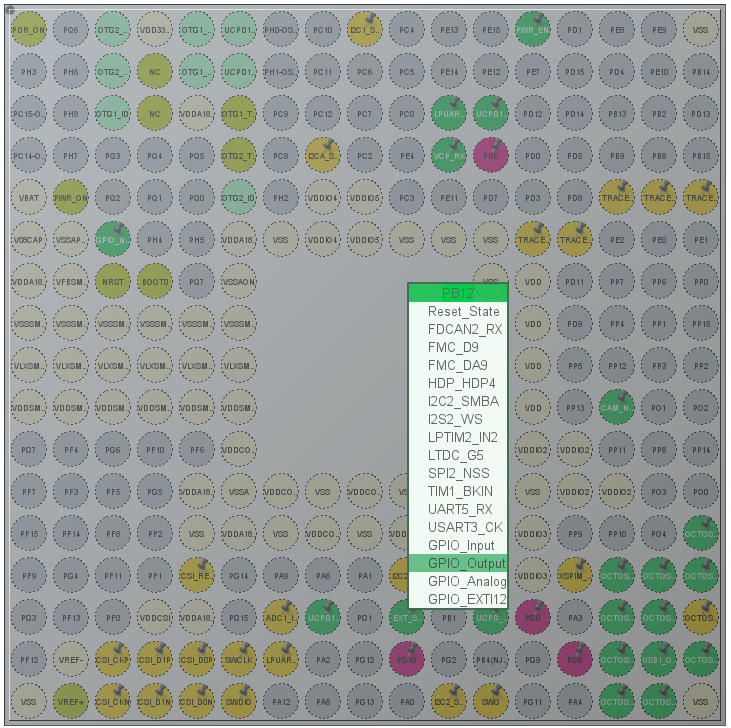Select pin PB14

coord(701,72)
